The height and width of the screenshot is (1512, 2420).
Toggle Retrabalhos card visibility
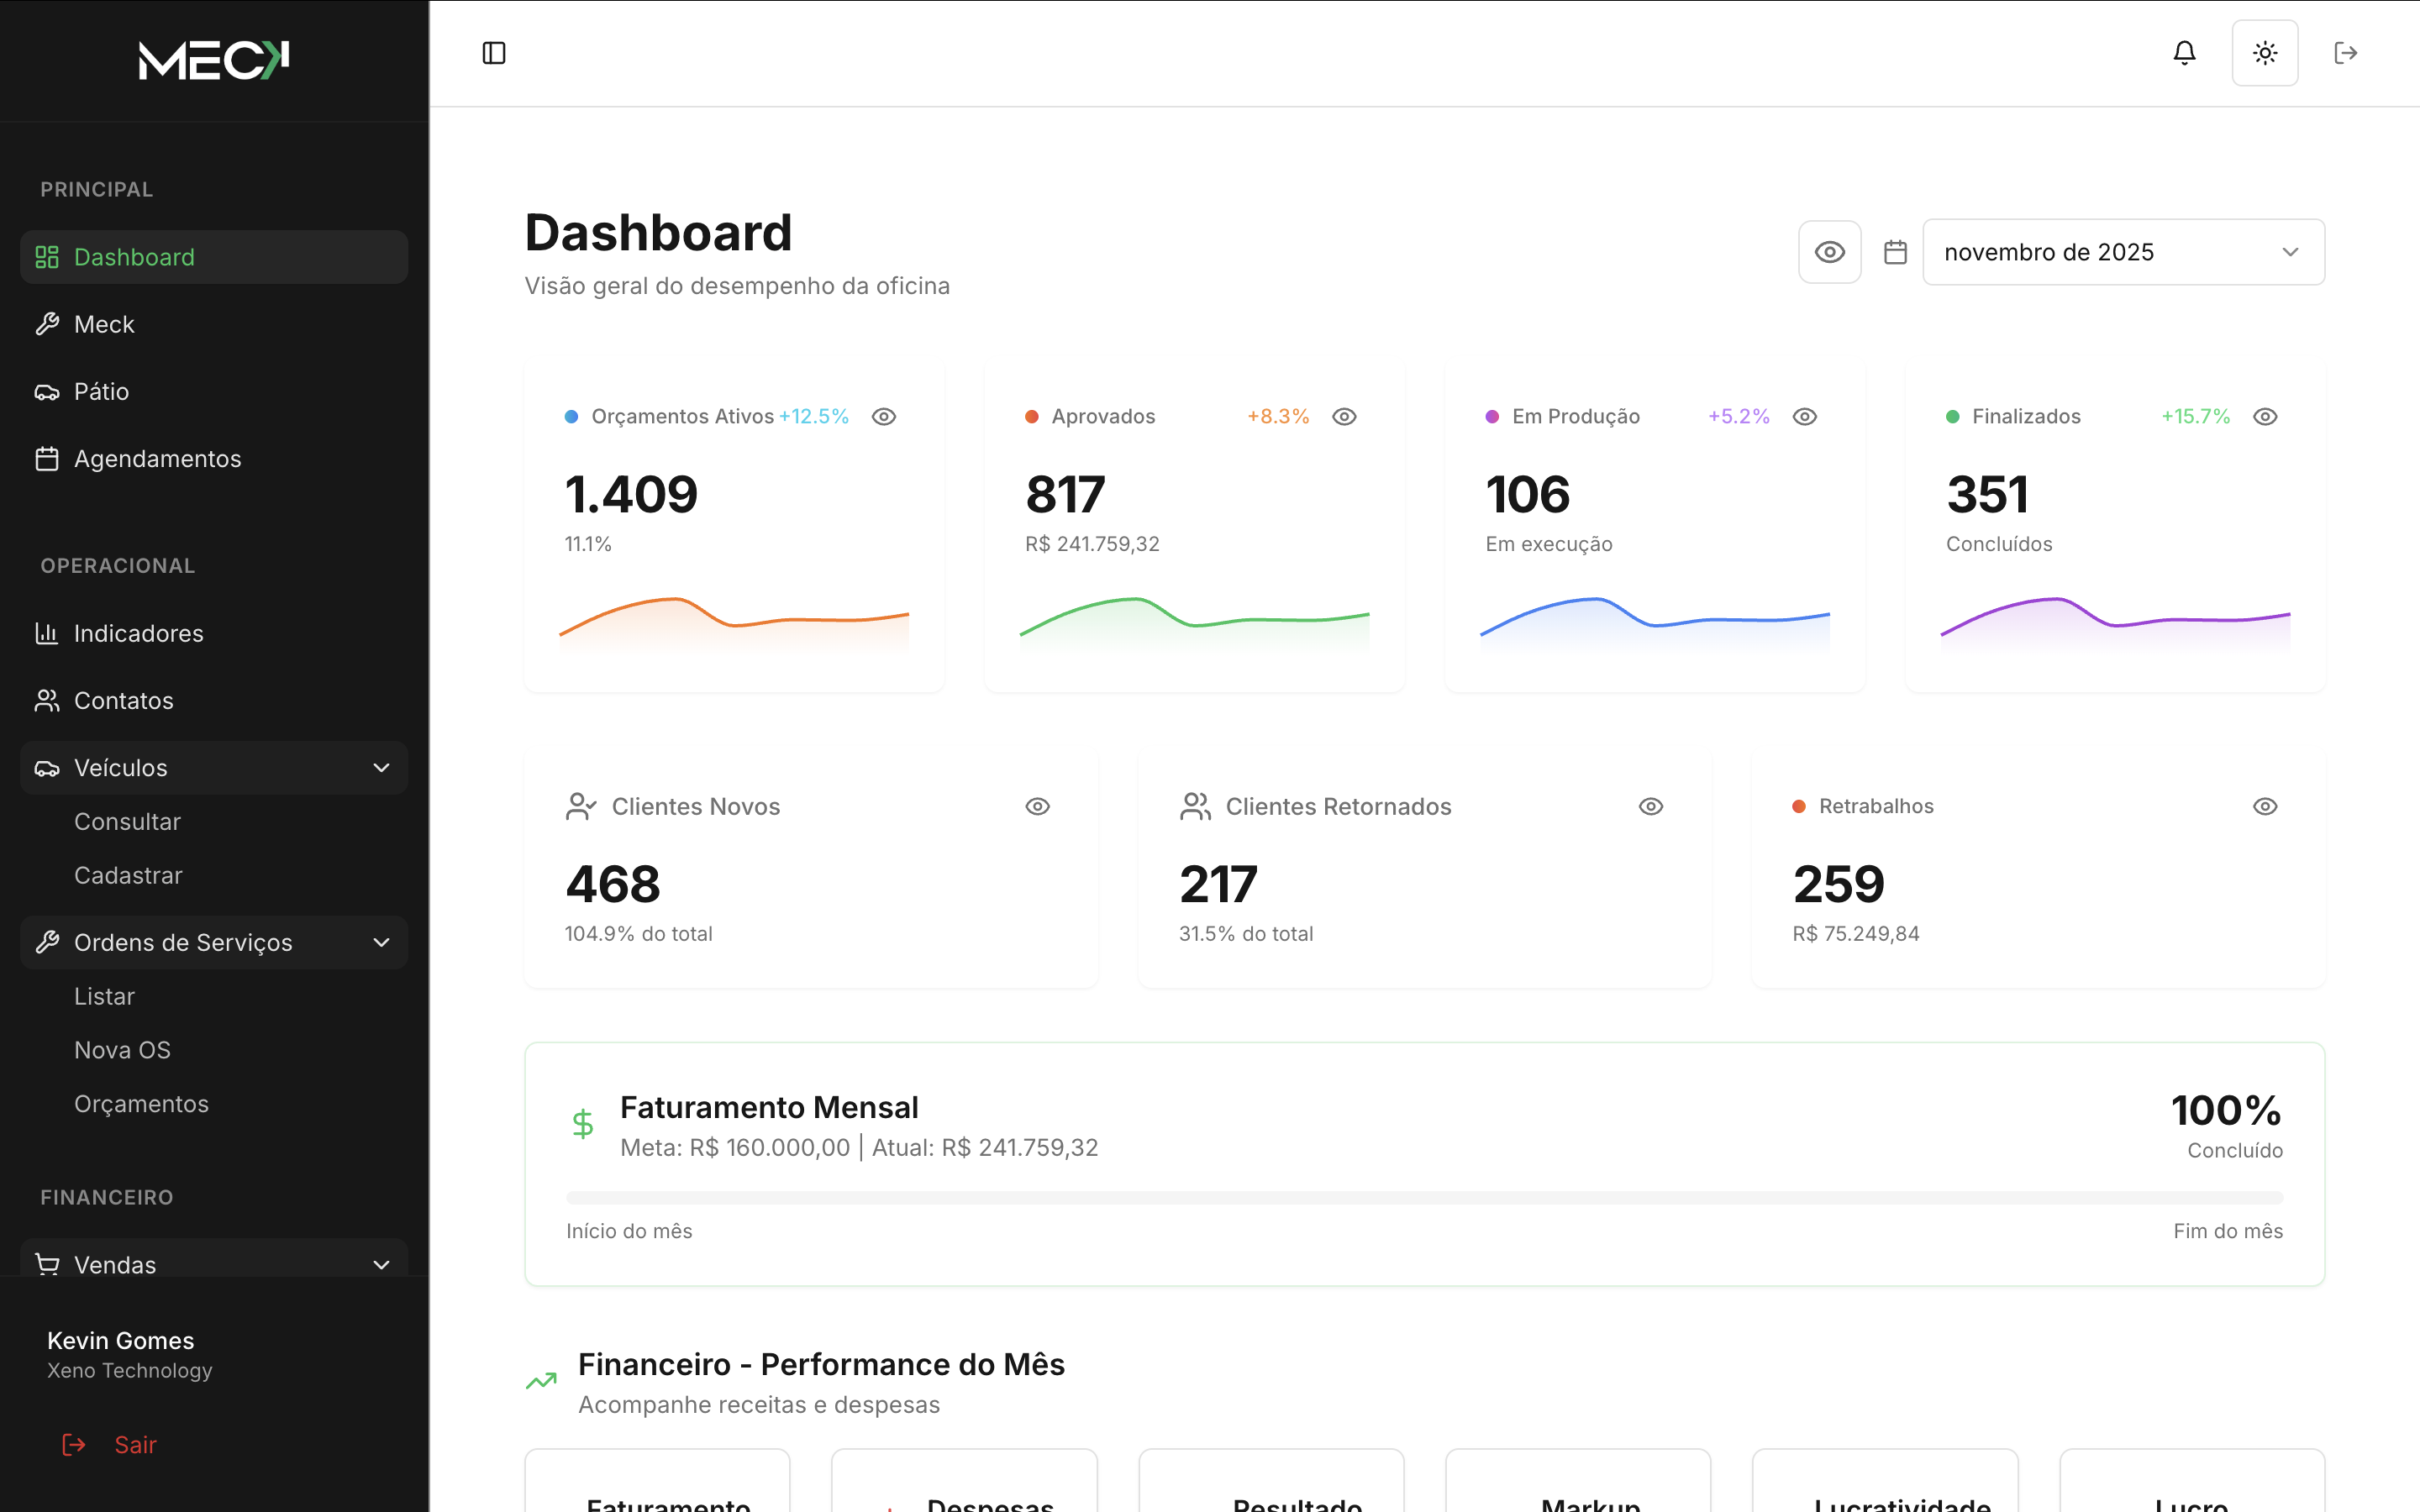(2265, 806)
